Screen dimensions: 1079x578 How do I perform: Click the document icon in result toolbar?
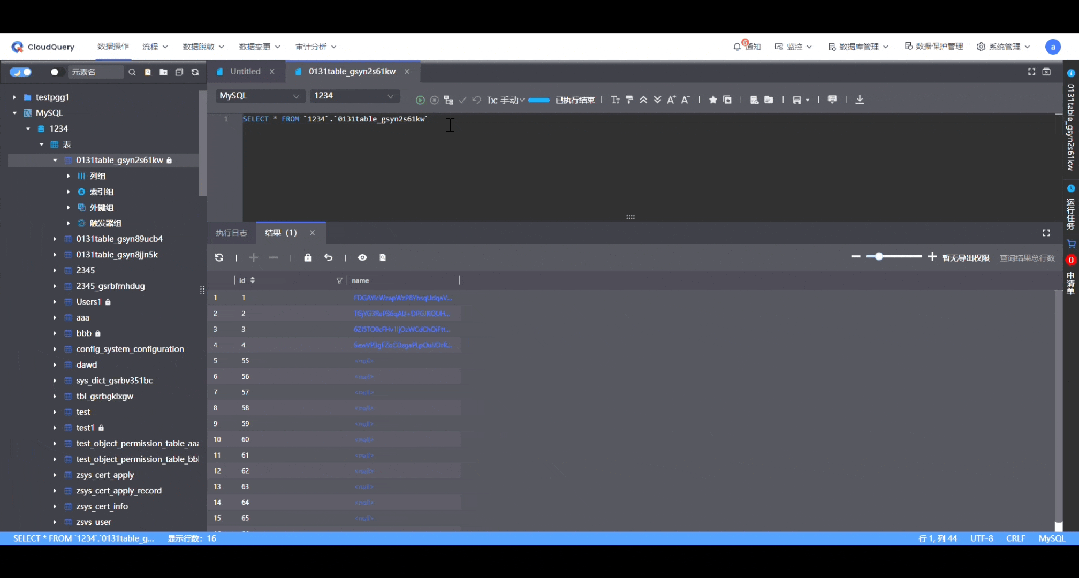[383, 257]
